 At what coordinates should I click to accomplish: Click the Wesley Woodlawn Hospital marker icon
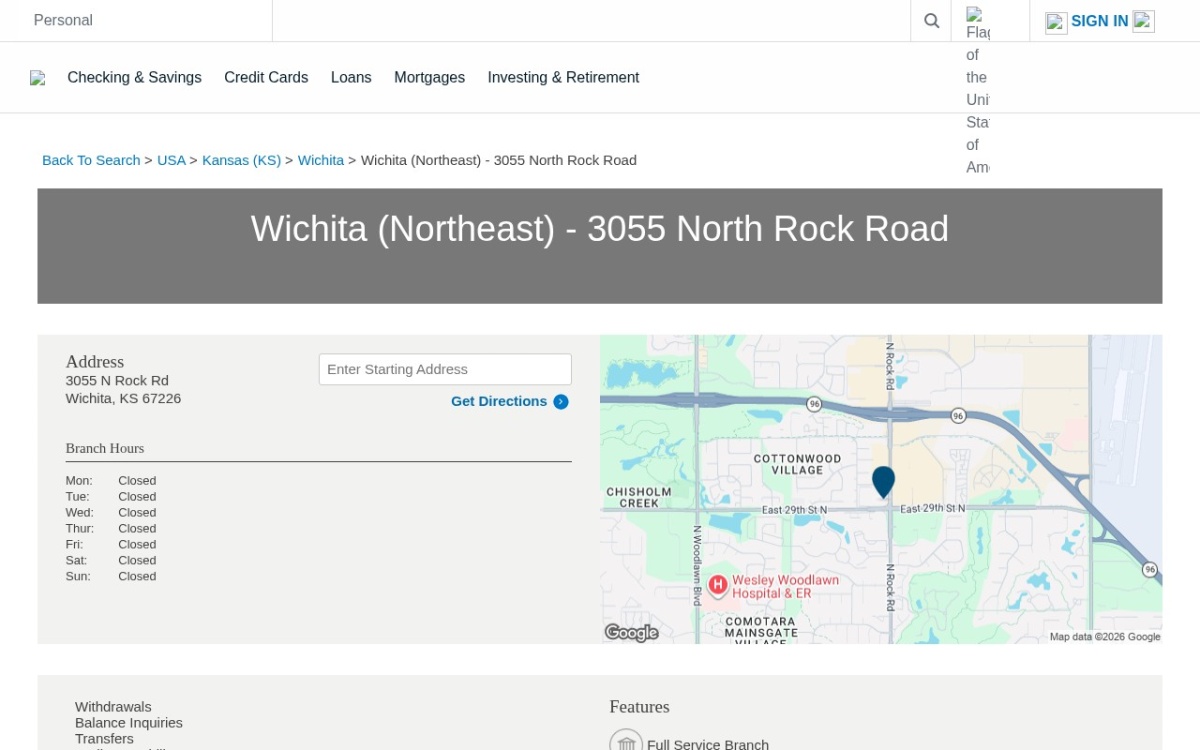point(717,584)
